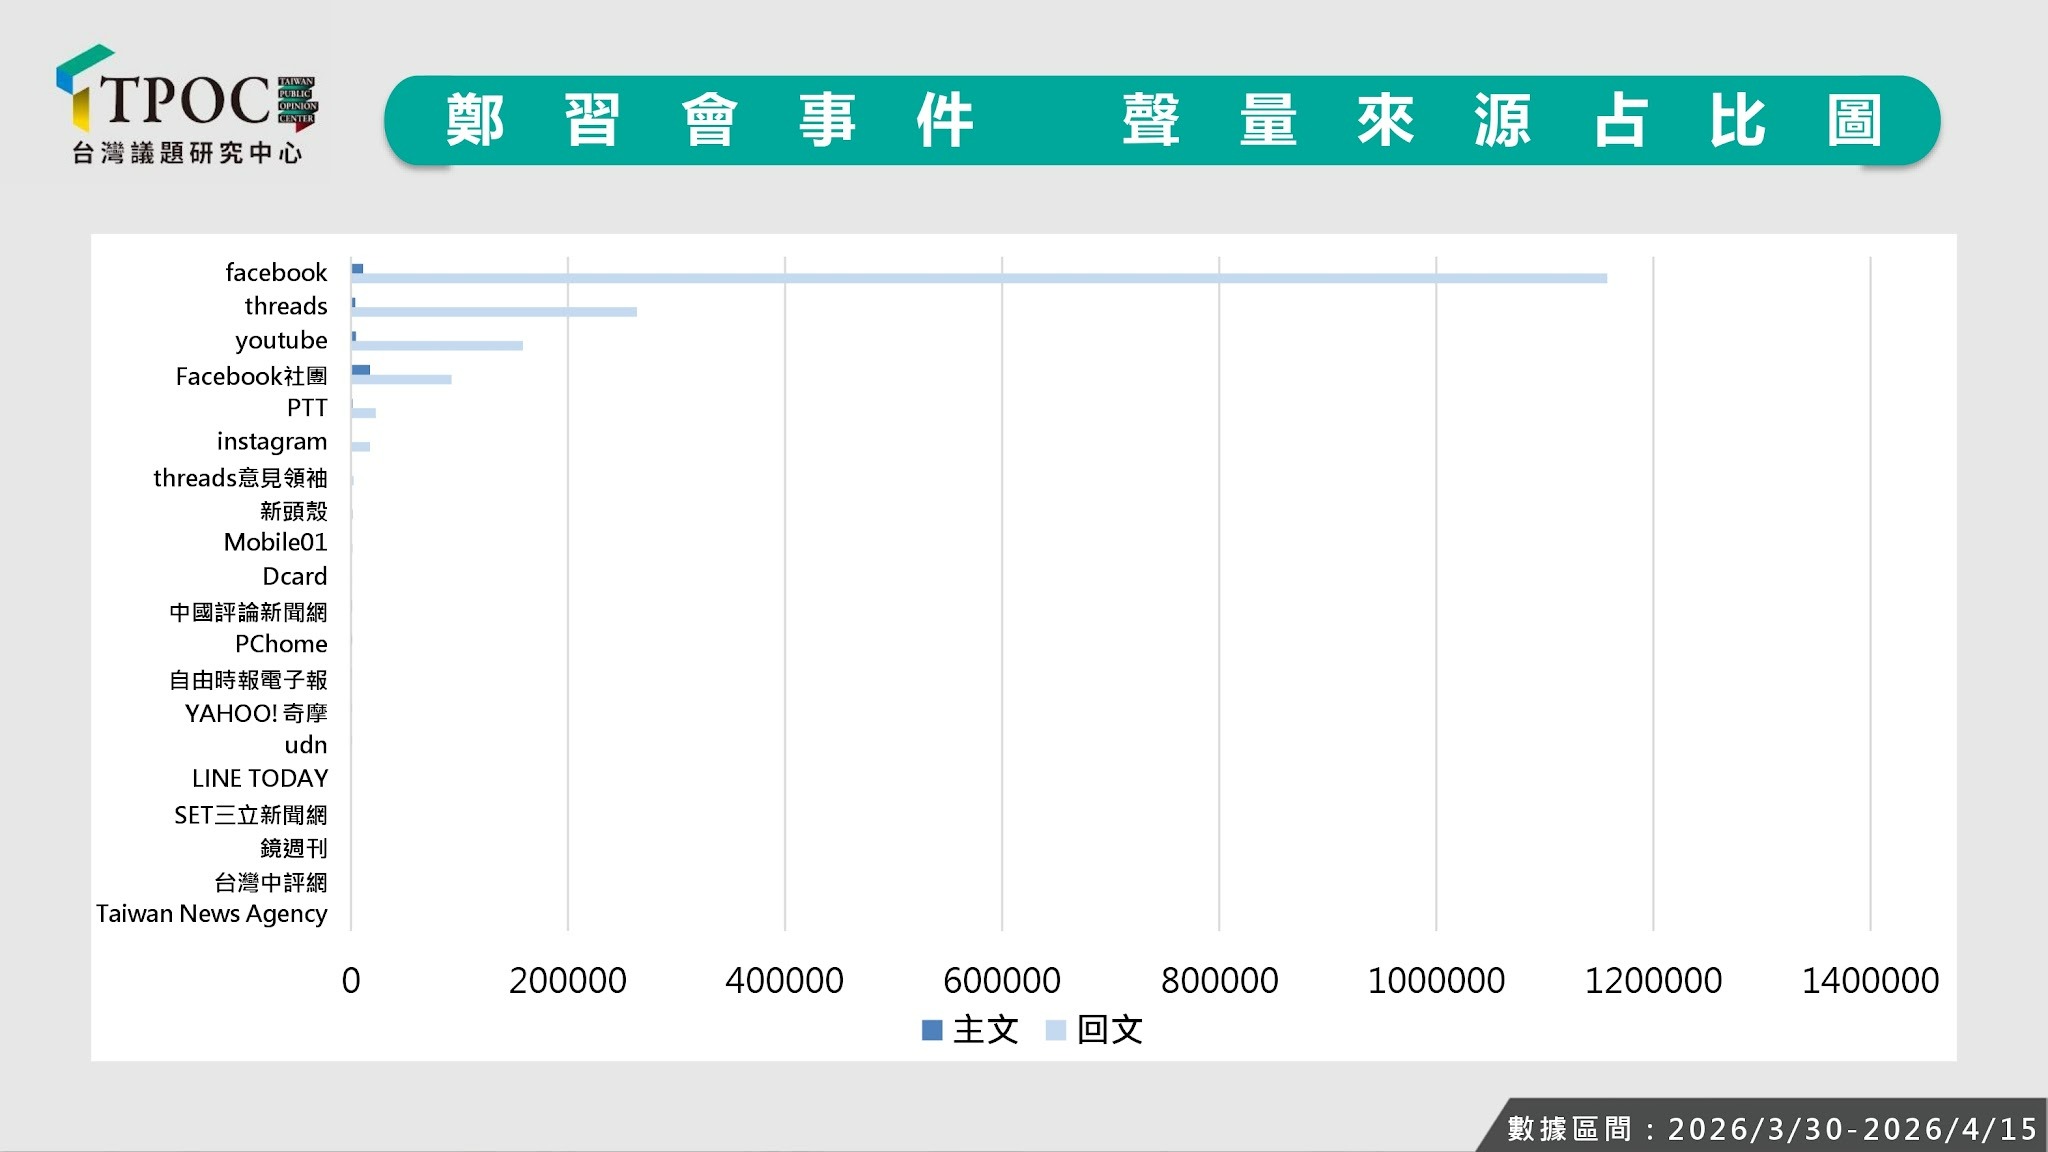Select the threads意見領袖 axis label
Viewport: 2048px width, 1152px height.
240,478
